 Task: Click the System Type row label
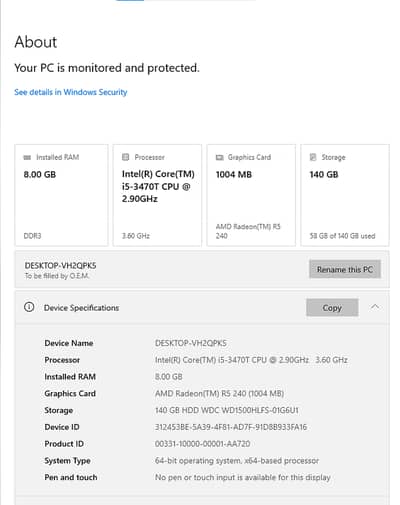click(x=68, y=461)
